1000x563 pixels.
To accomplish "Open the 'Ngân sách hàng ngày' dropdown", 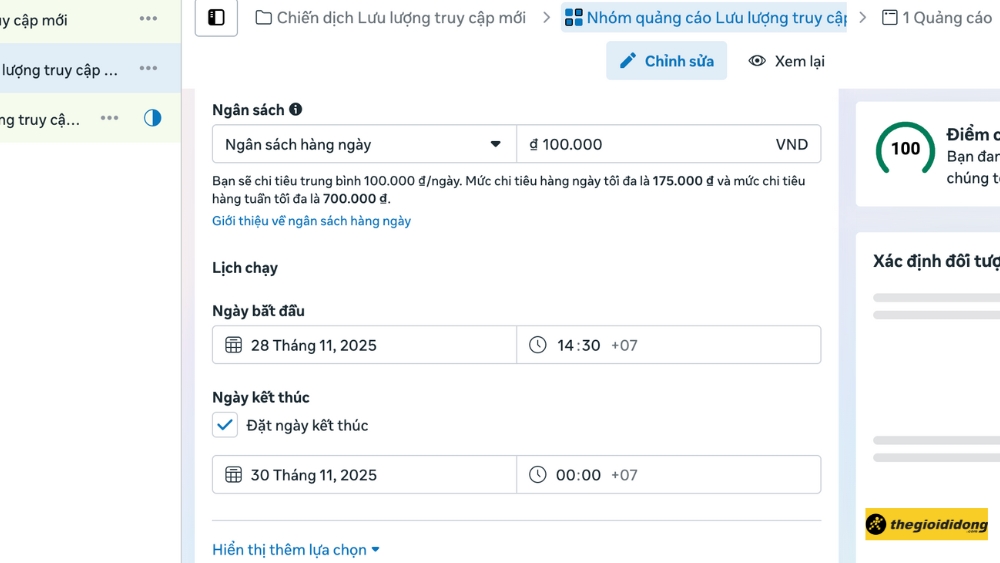I will [364, 144].
